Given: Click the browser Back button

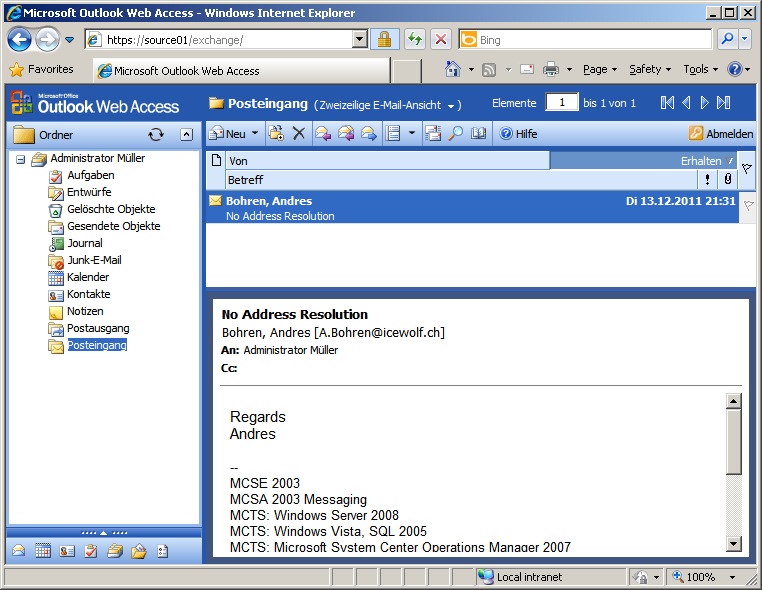Looking at the screenshot, I should (19, 40).
